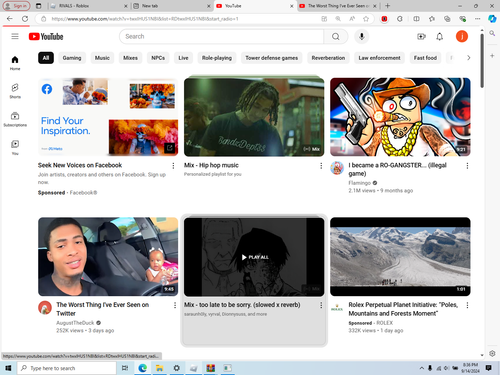Open Seek New Voices on Facebook title
The image size is (500, 375).
coord(80,165)
